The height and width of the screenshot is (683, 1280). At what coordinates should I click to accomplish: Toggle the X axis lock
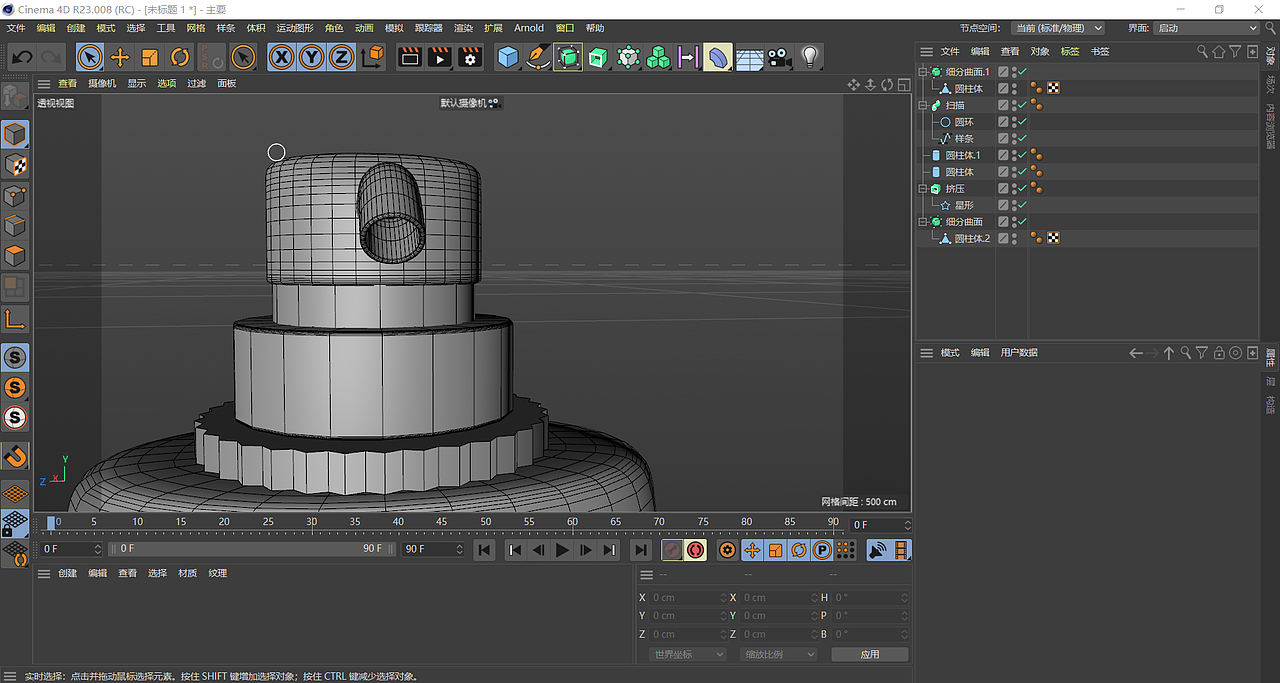click(282, 57)
